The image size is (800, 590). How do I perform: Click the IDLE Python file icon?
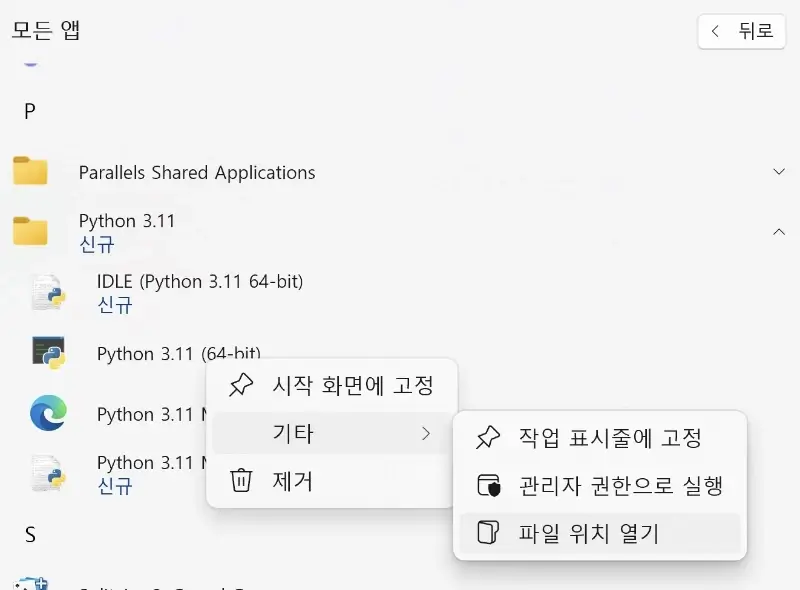coord(48,292)
